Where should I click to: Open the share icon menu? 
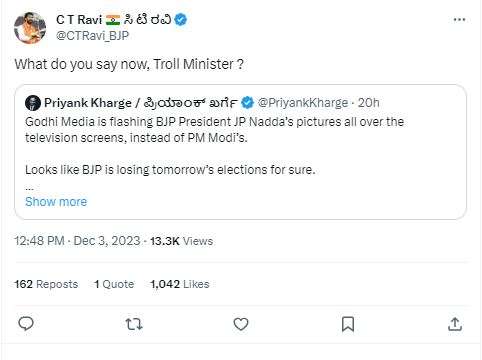pos(455,324)
